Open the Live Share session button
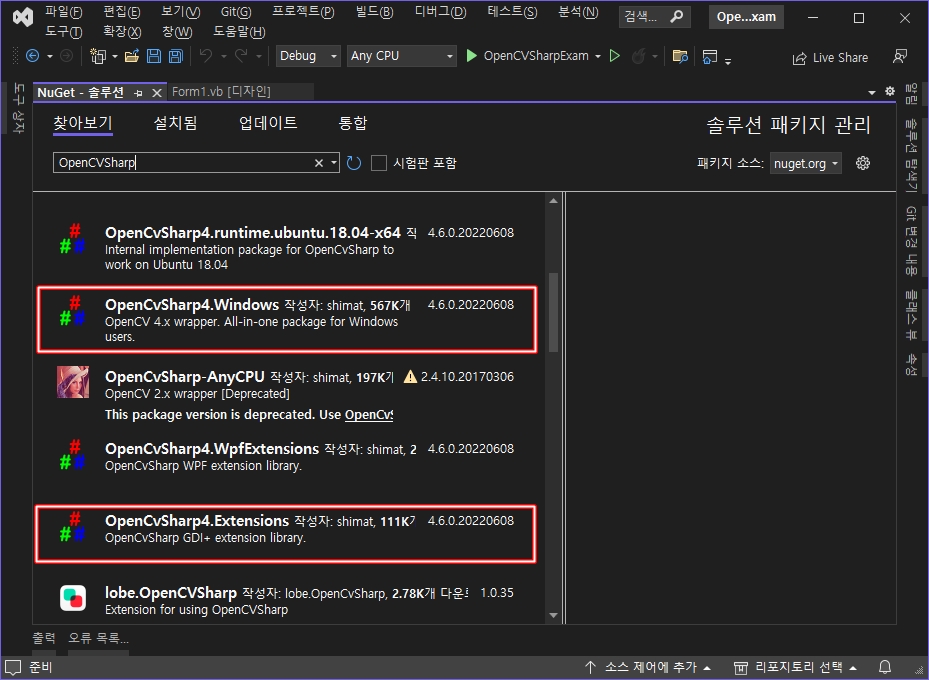Screen dimensions: 929x680 pos(831,57)
